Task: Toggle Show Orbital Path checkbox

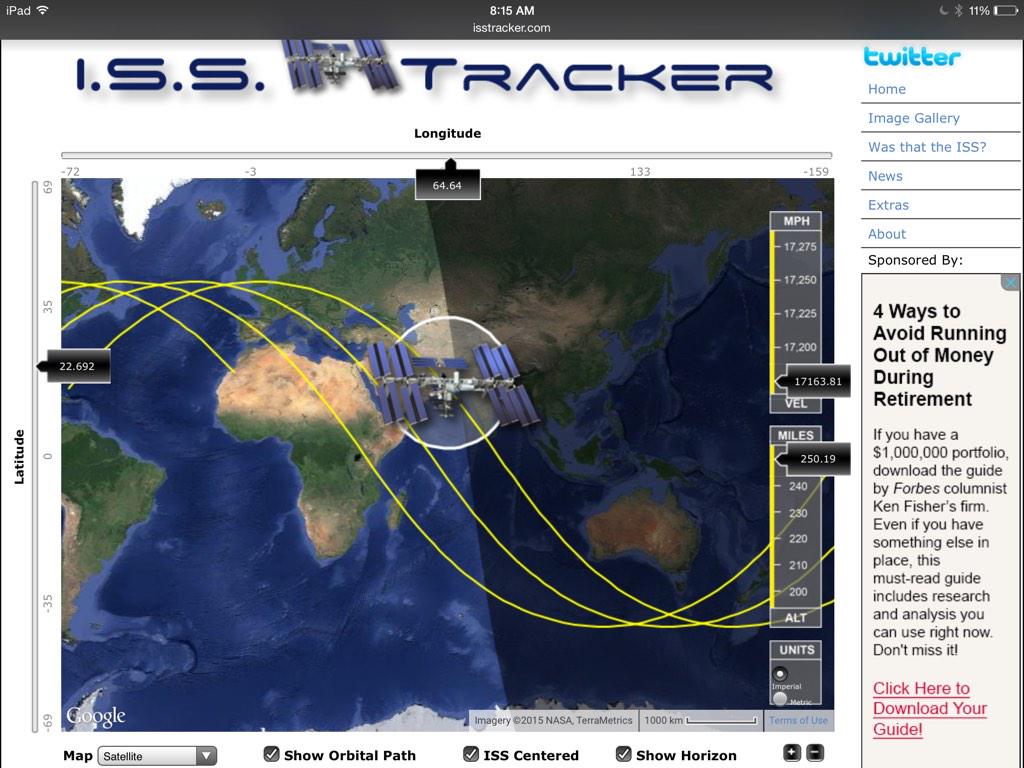Action: pos(272,754)
